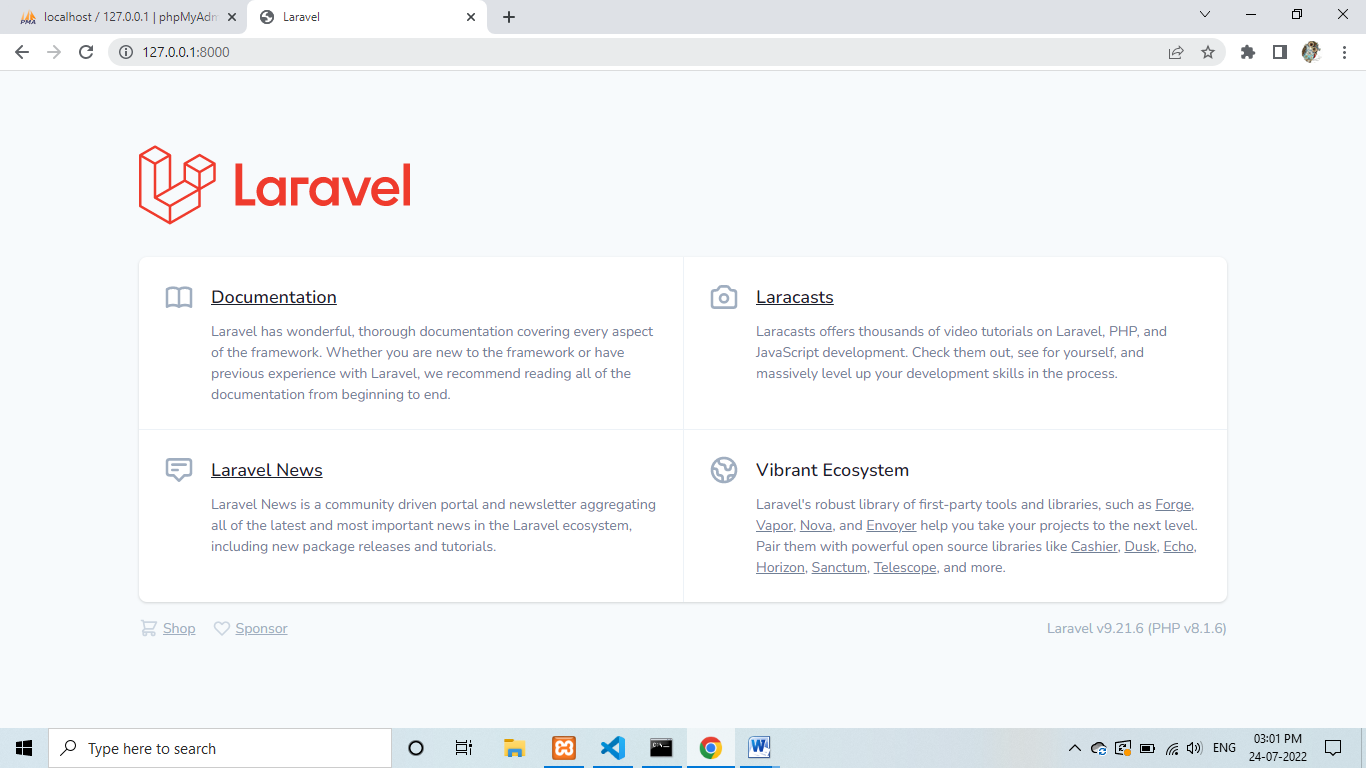Click the browser forward arrow

(x=54, y=52)
